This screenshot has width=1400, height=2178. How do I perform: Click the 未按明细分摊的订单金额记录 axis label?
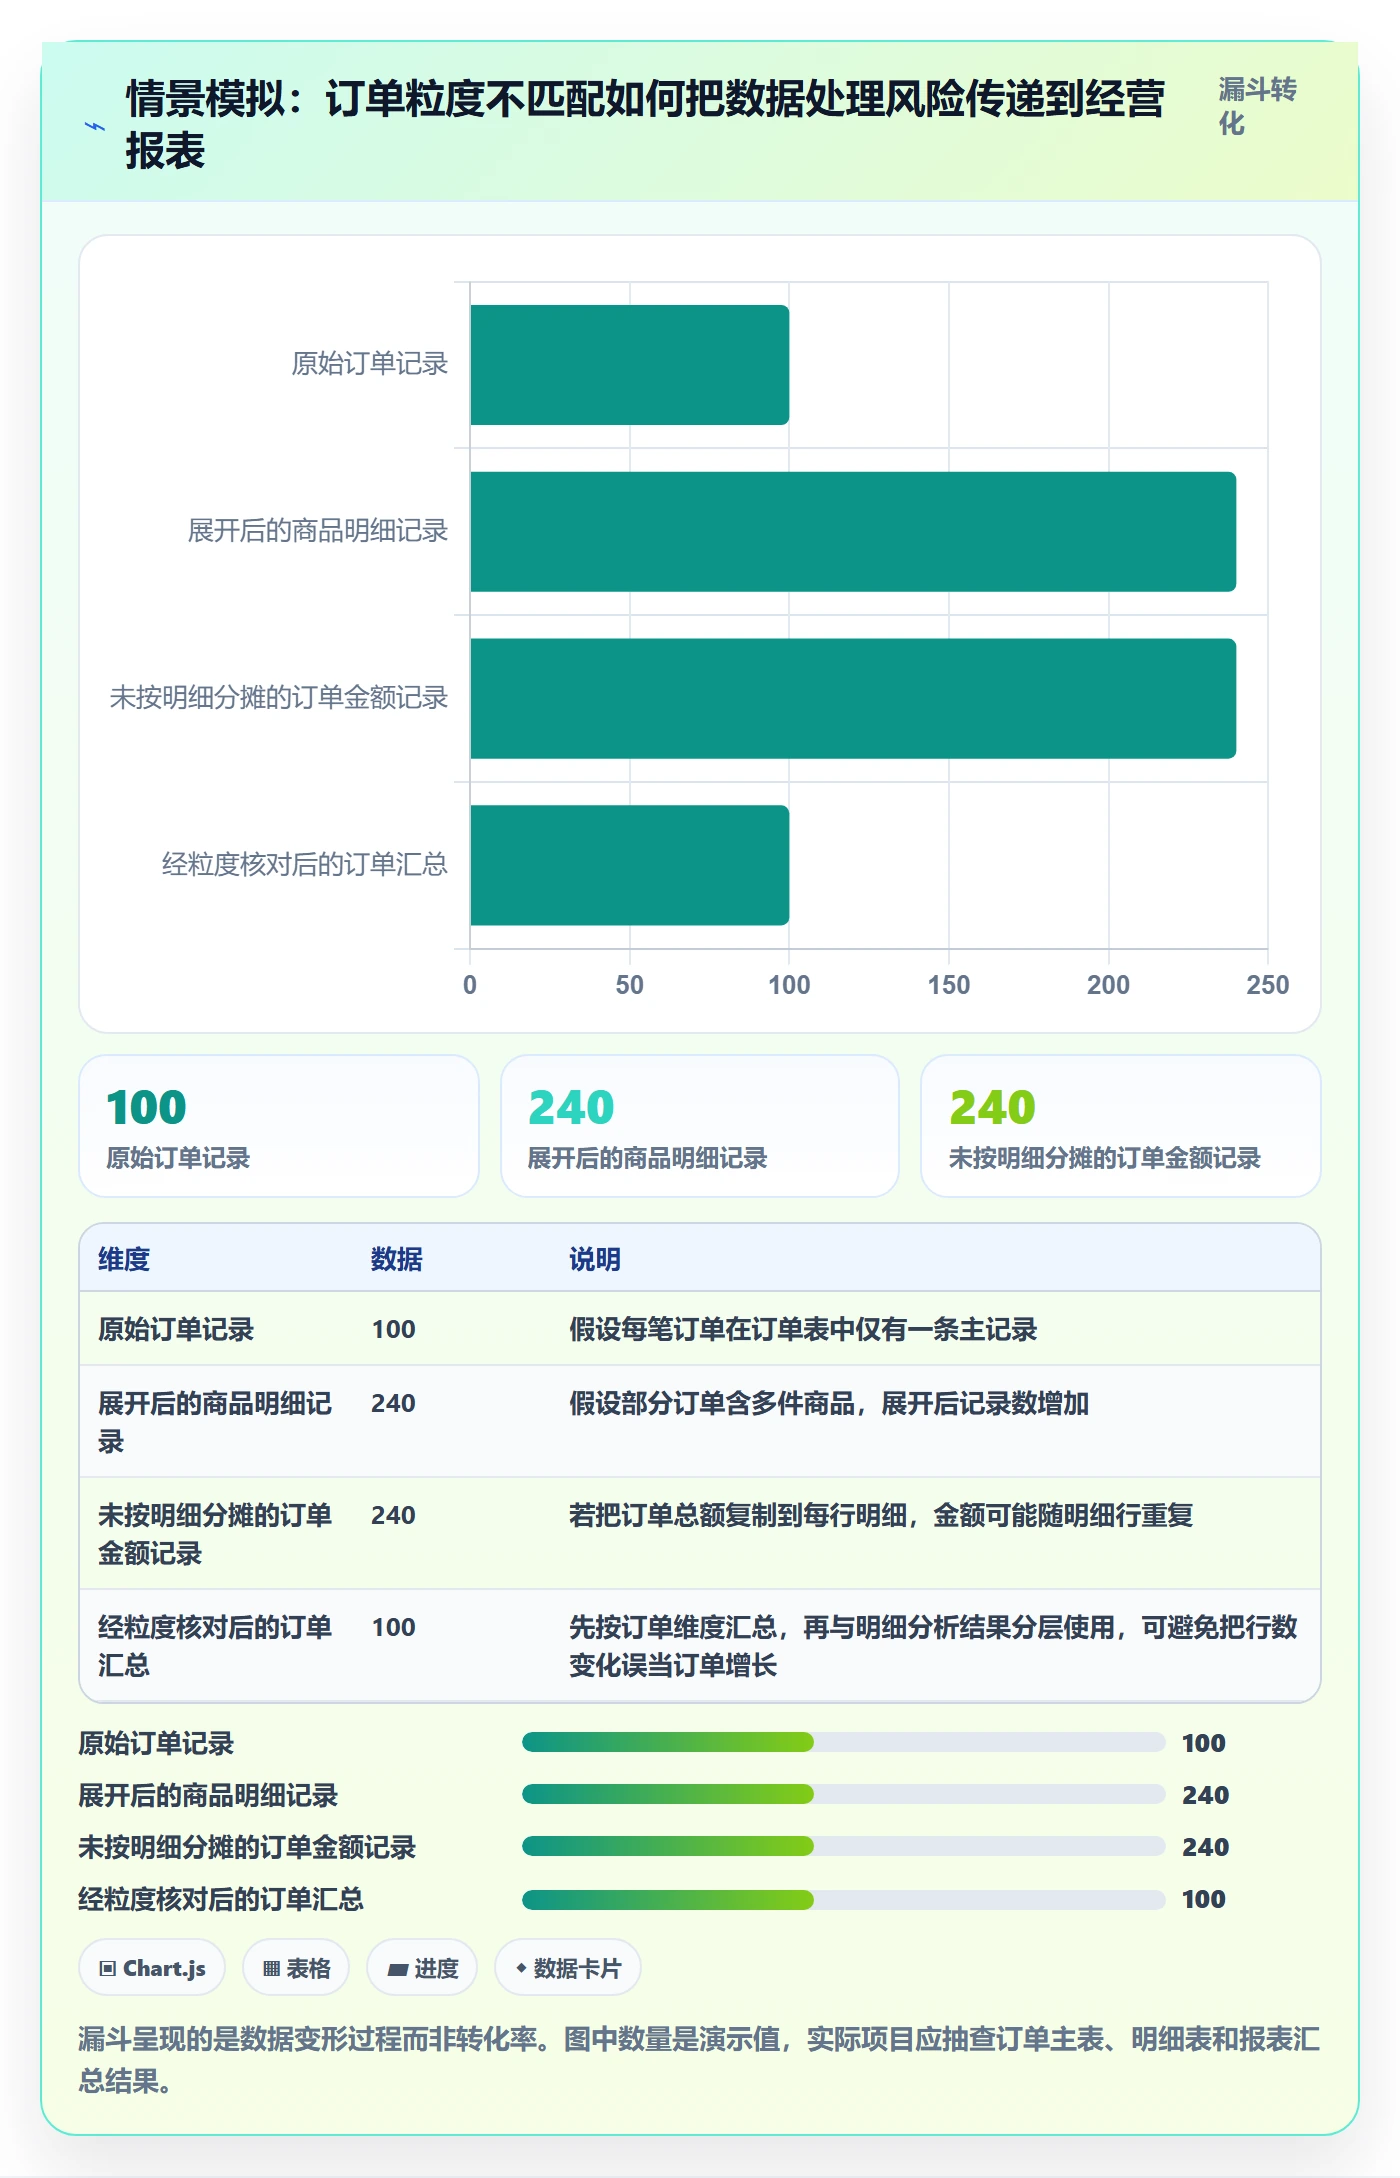(278, 698)
